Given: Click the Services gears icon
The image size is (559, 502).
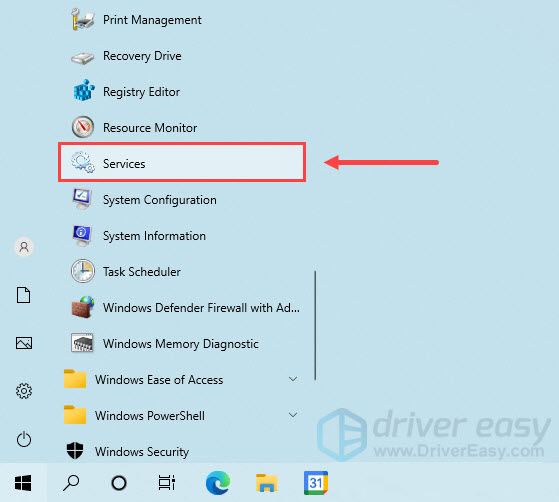Looking at the screenshot, I should 83,163.
